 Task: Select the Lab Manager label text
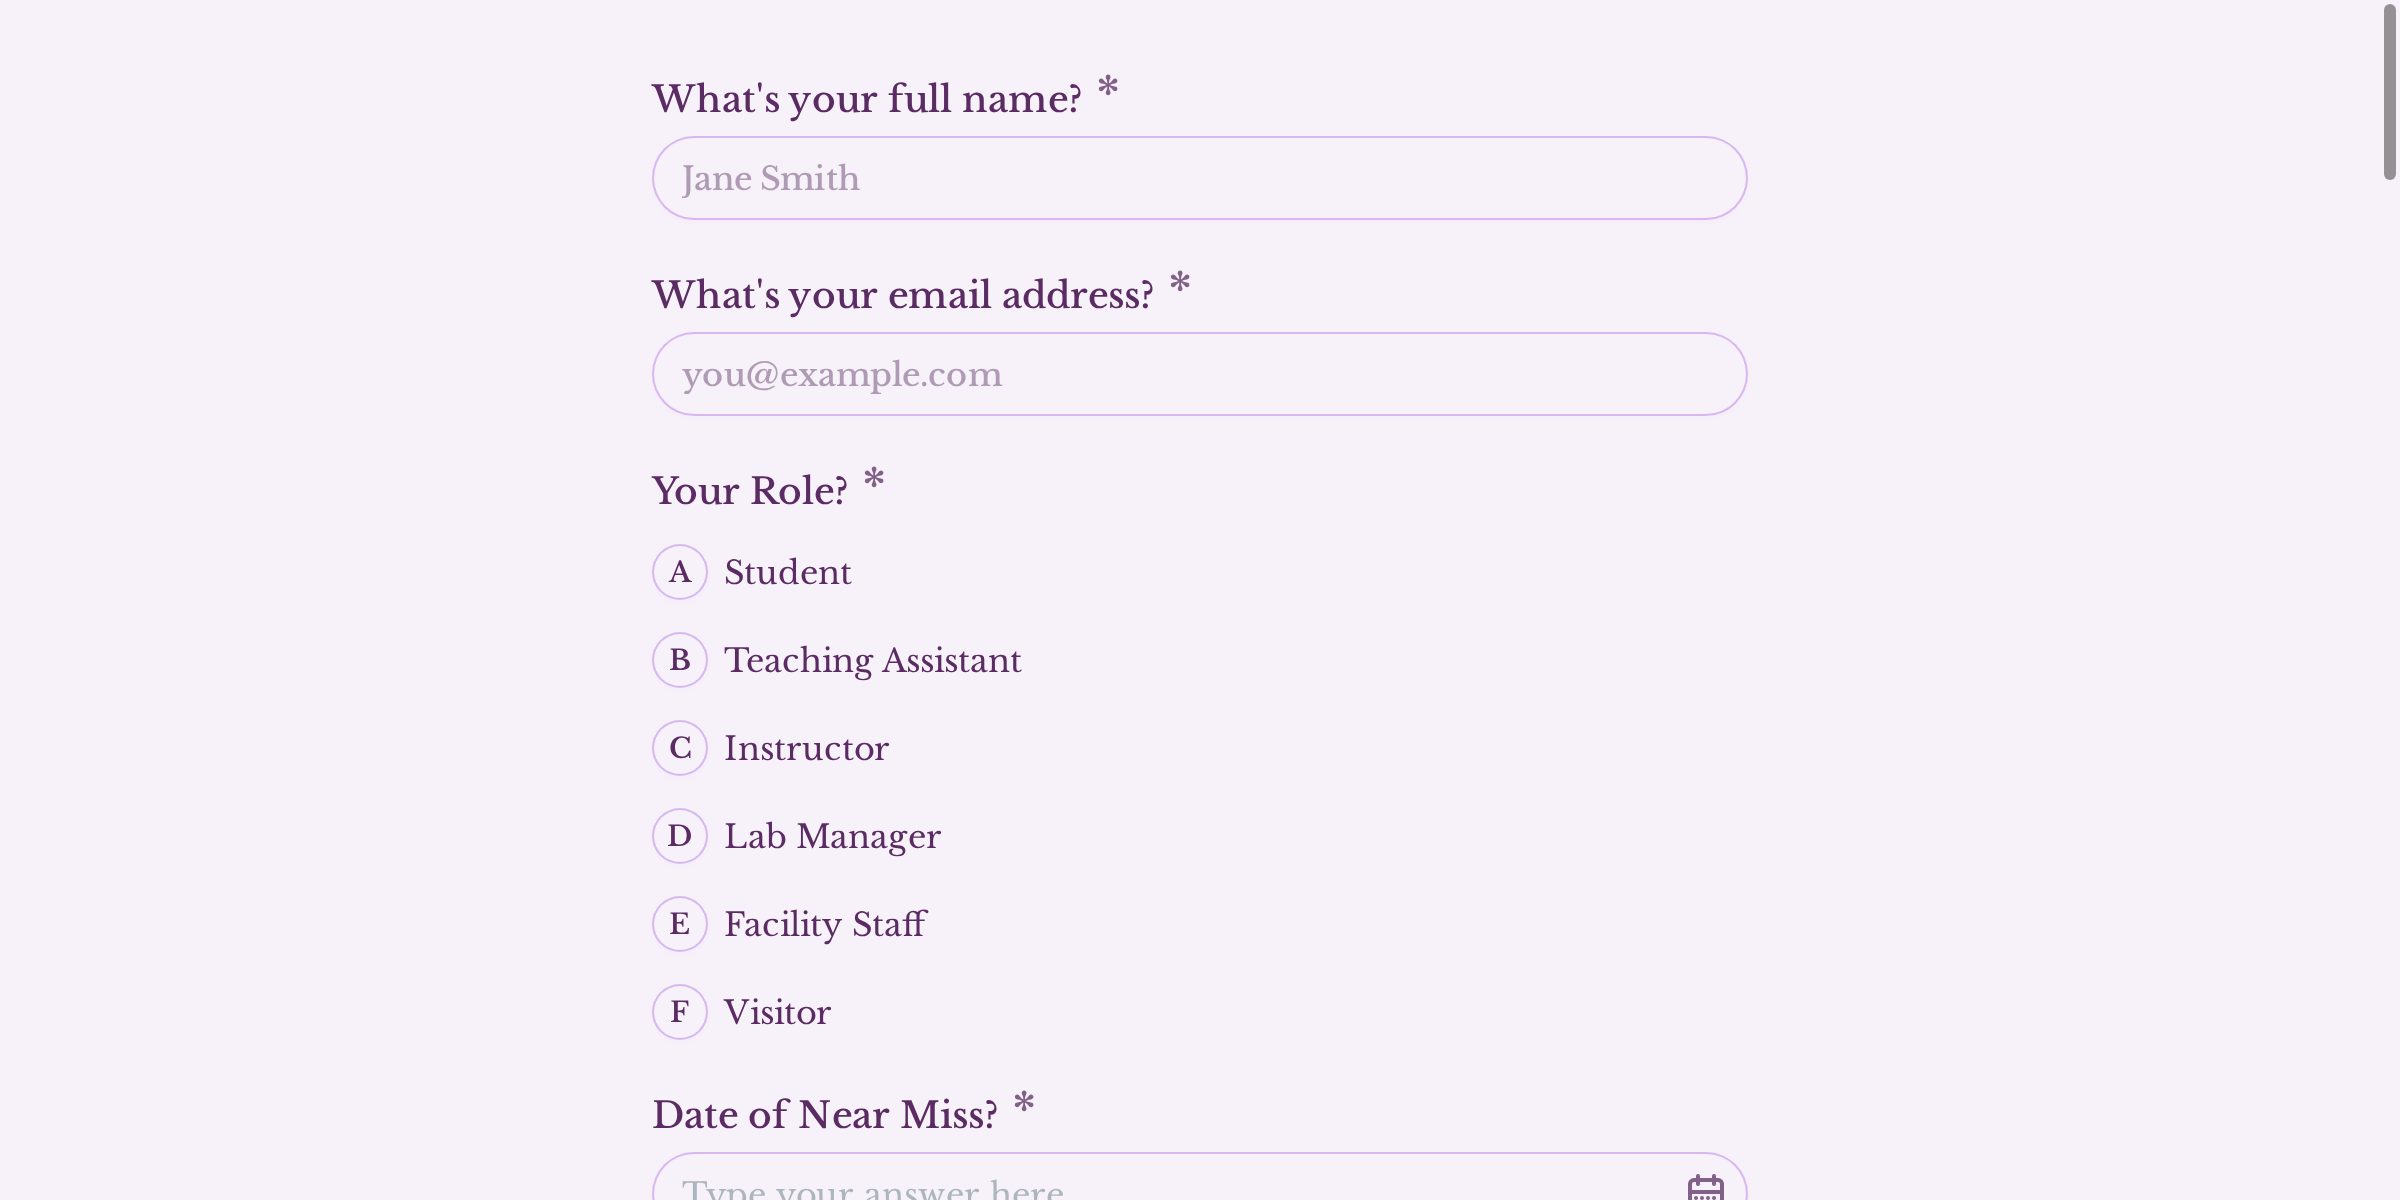click(832, 836)
